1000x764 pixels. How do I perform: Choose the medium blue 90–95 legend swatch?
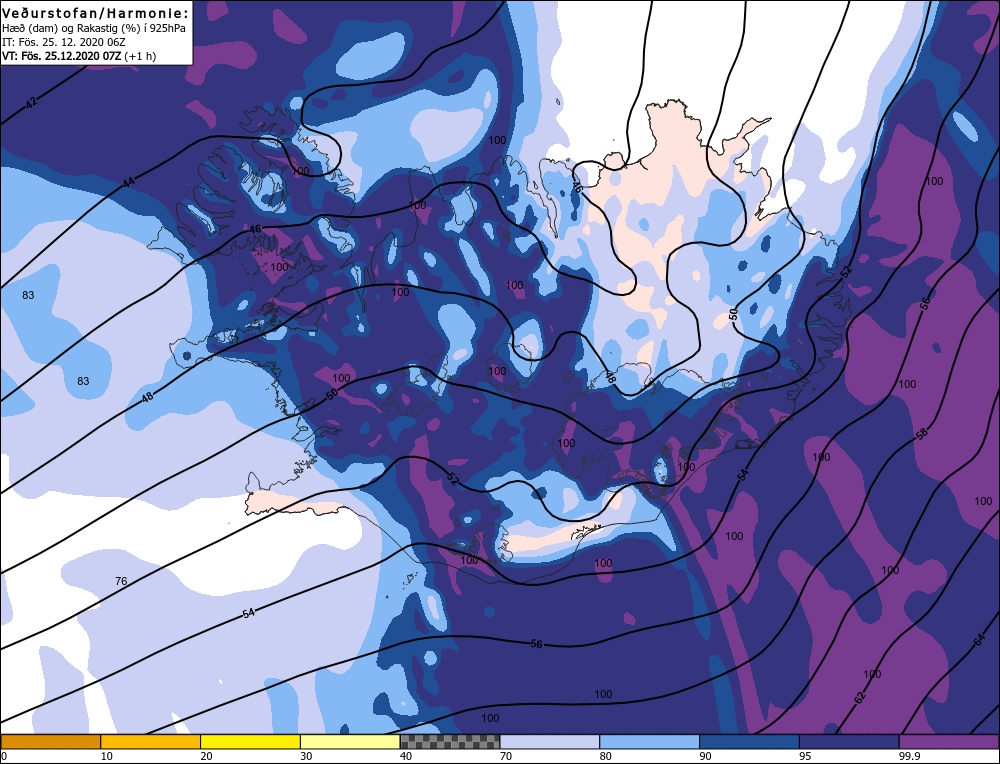coord(749,742)
